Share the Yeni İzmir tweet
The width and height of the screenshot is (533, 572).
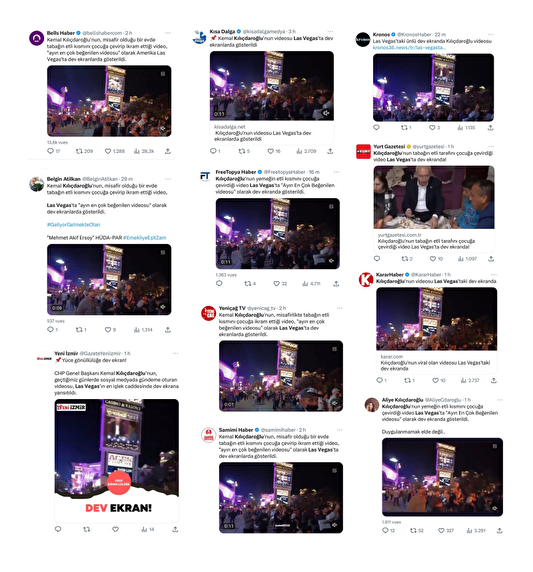click(x=175, y=529)
